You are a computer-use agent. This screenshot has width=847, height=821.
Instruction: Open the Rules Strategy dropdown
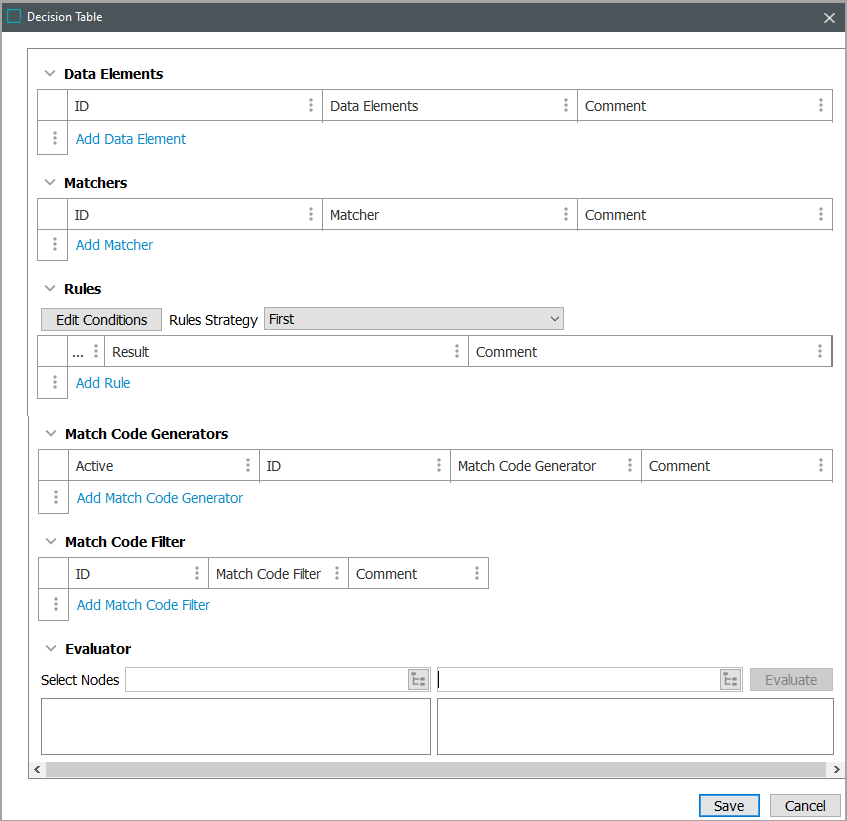413,319
